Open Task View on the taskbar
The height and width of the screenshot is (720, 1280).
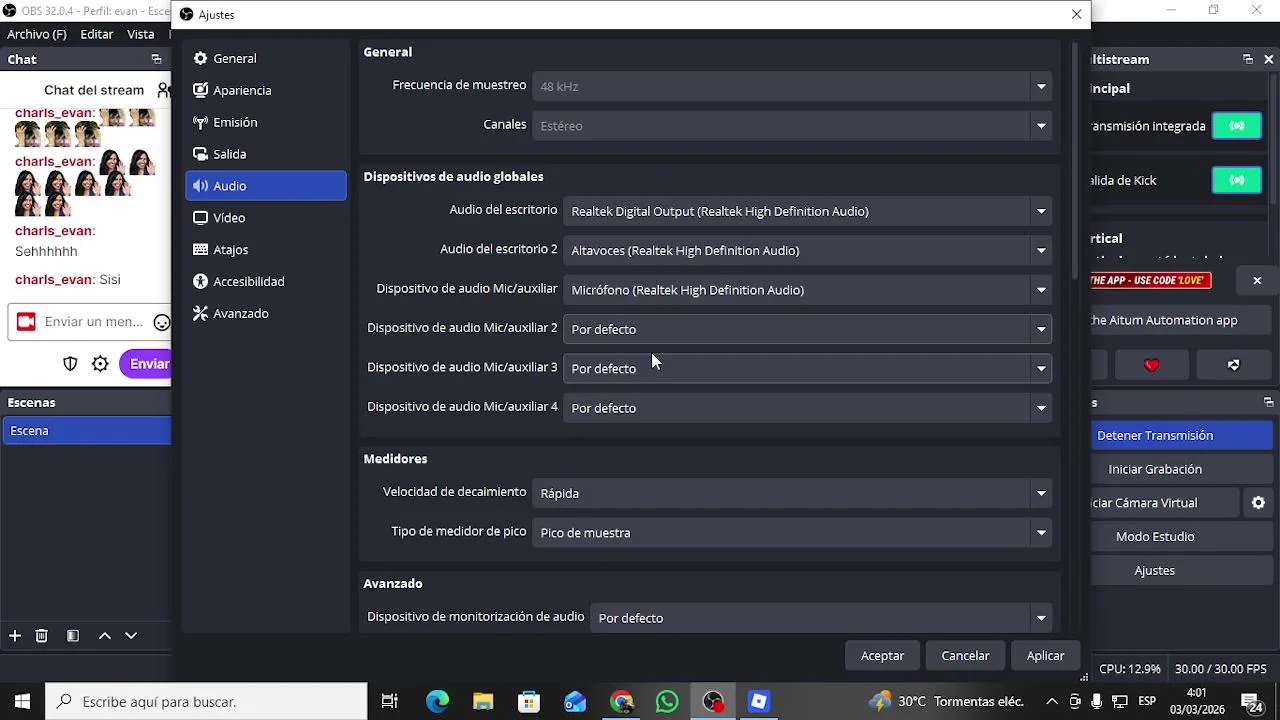[390, 701]
